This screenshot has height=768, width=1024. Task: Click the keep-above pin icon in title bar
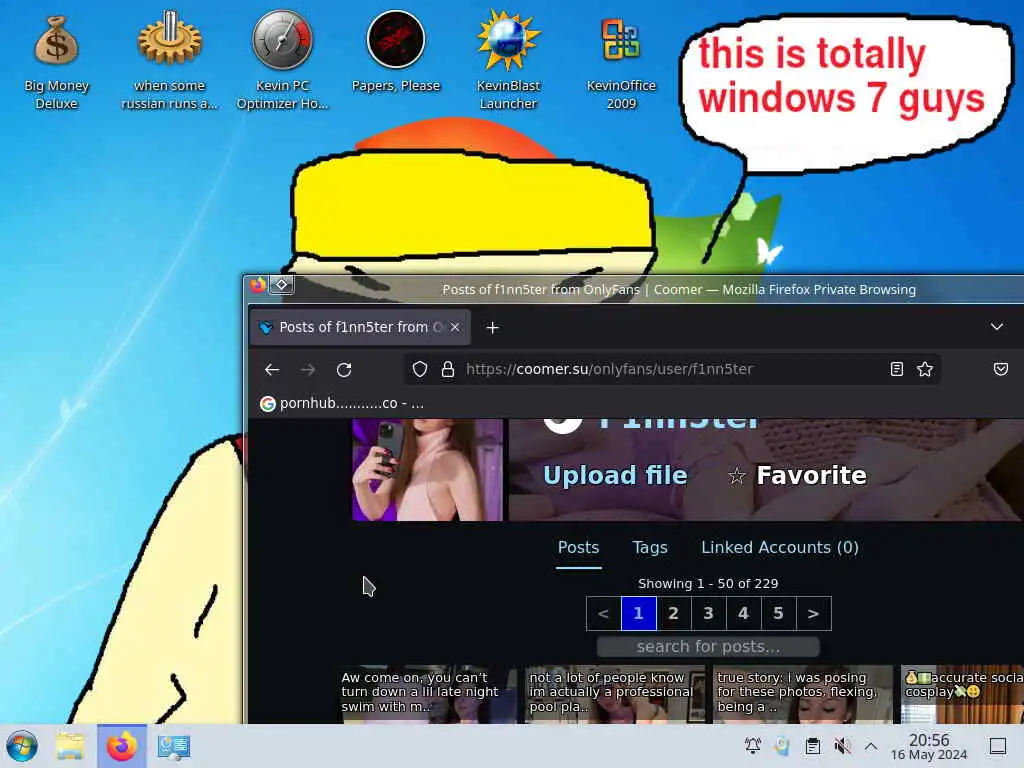pos(282,285)
